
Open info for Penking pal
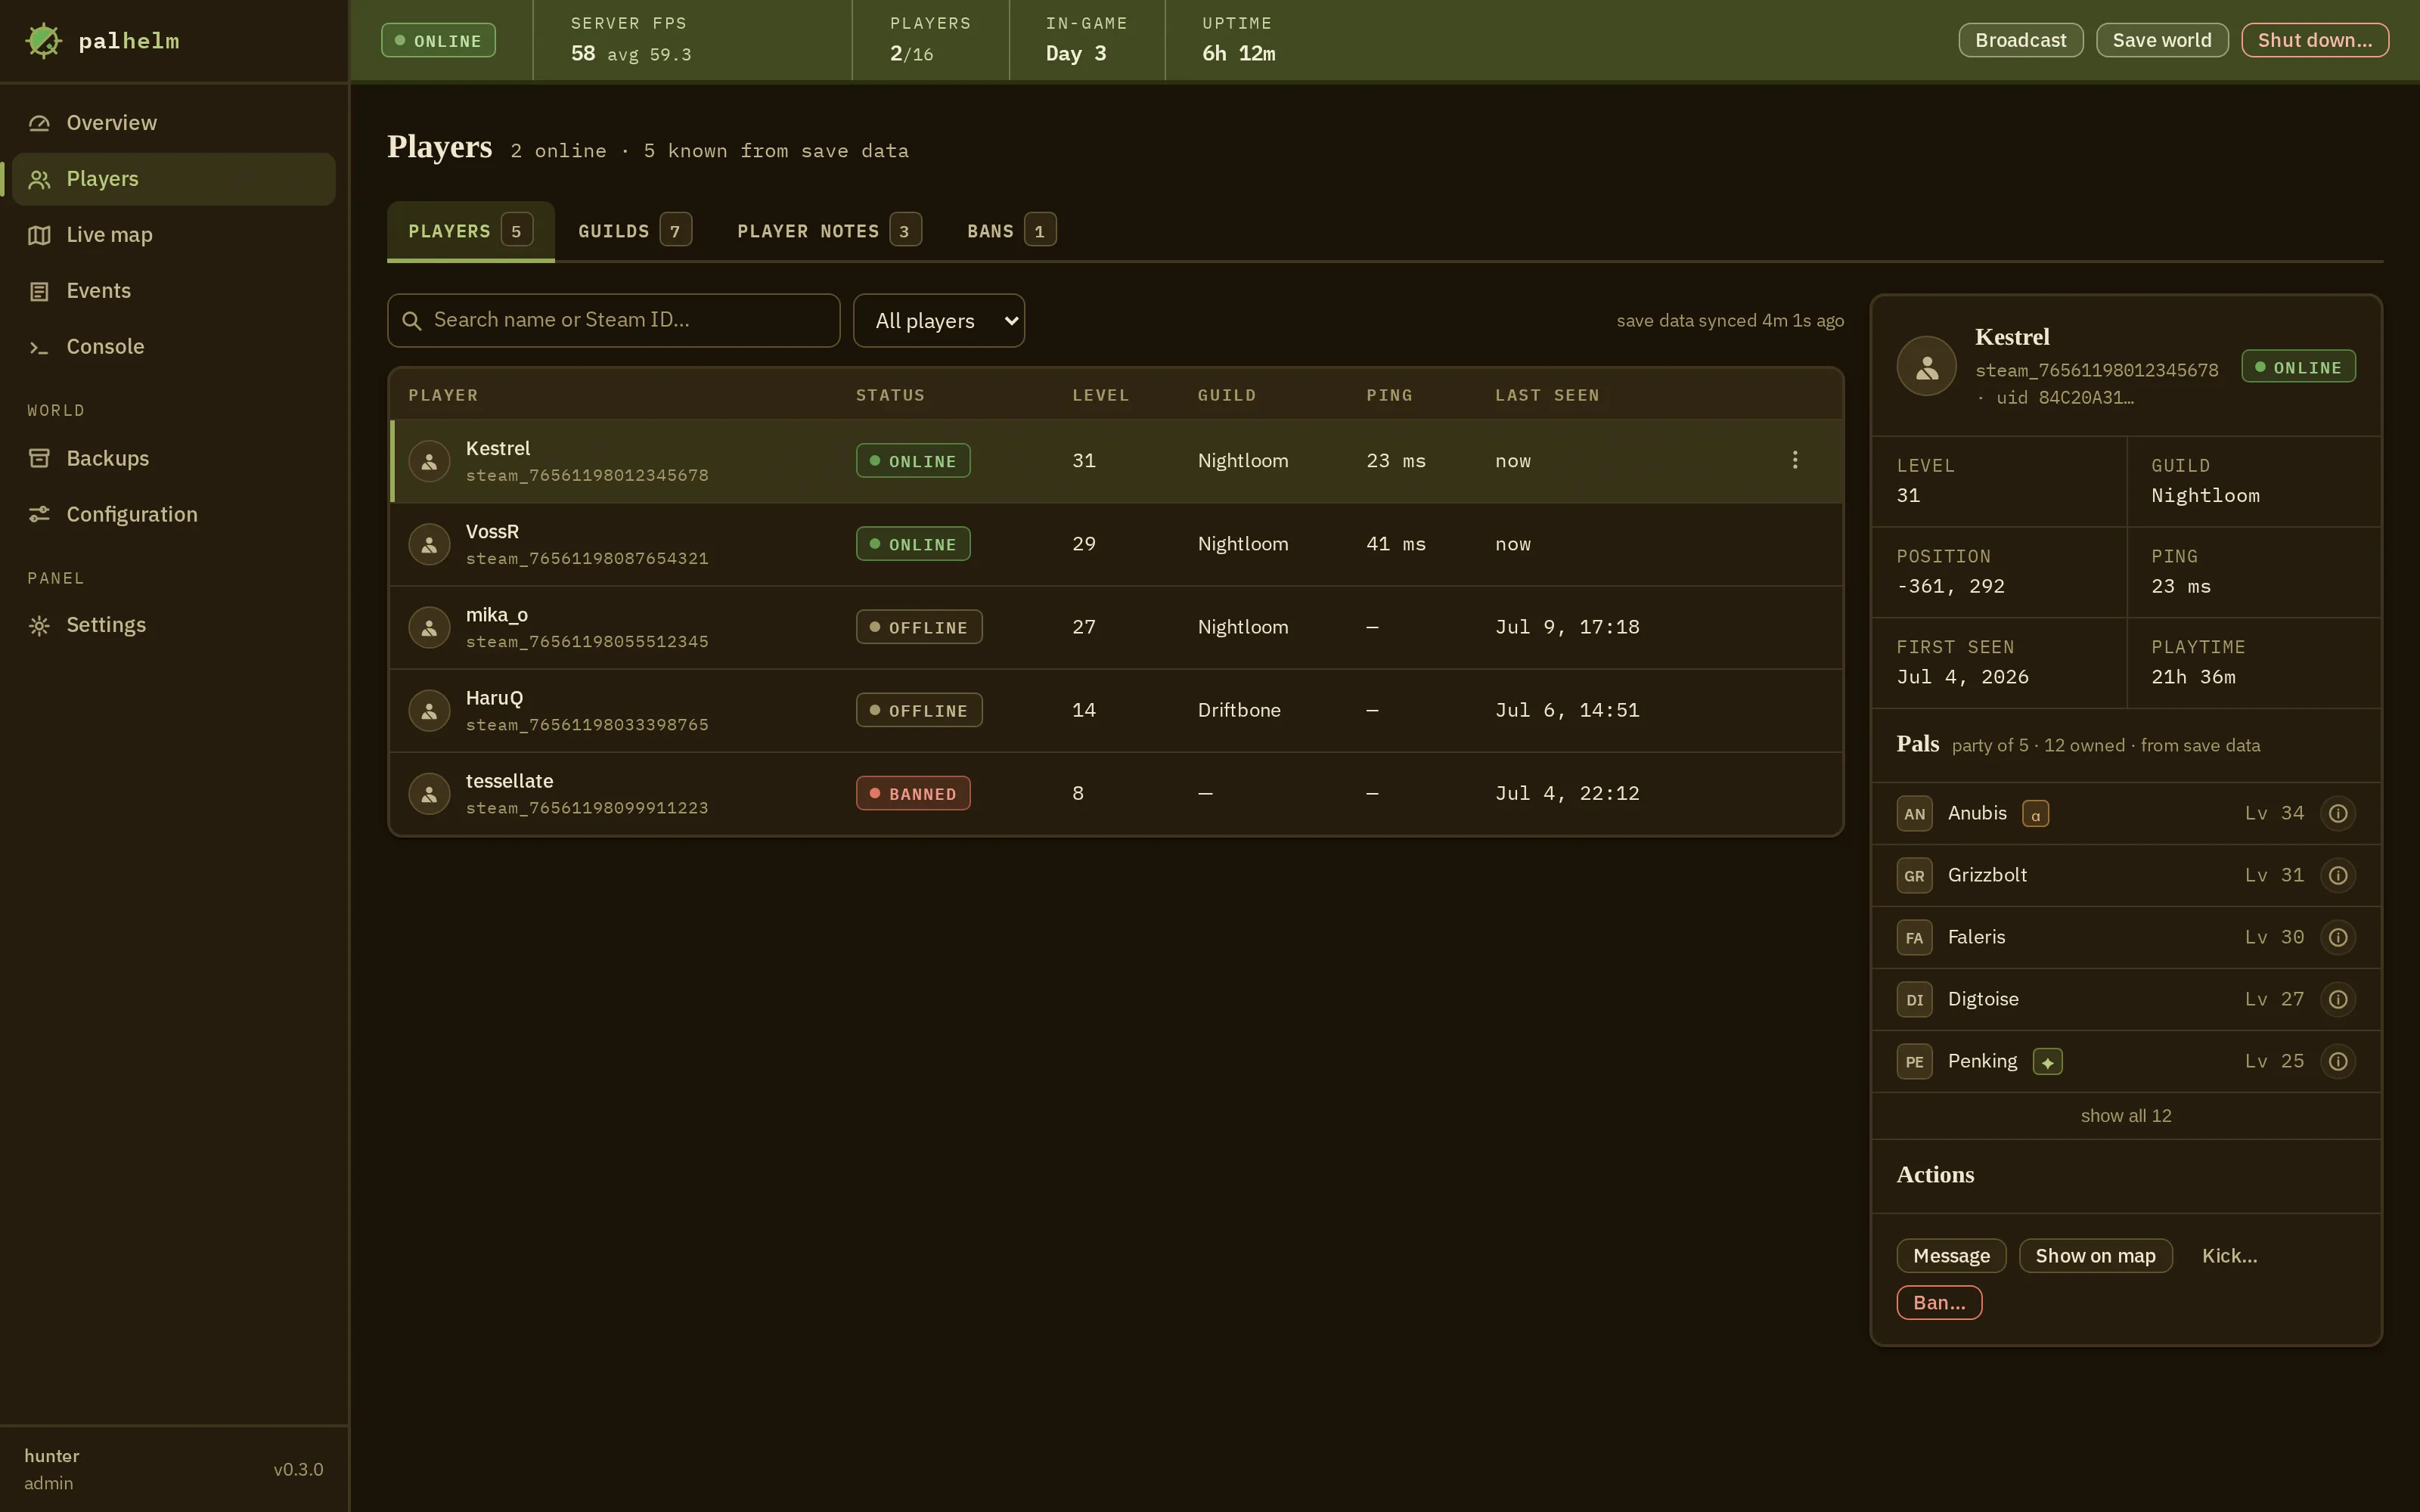tap(2337, 1062)
